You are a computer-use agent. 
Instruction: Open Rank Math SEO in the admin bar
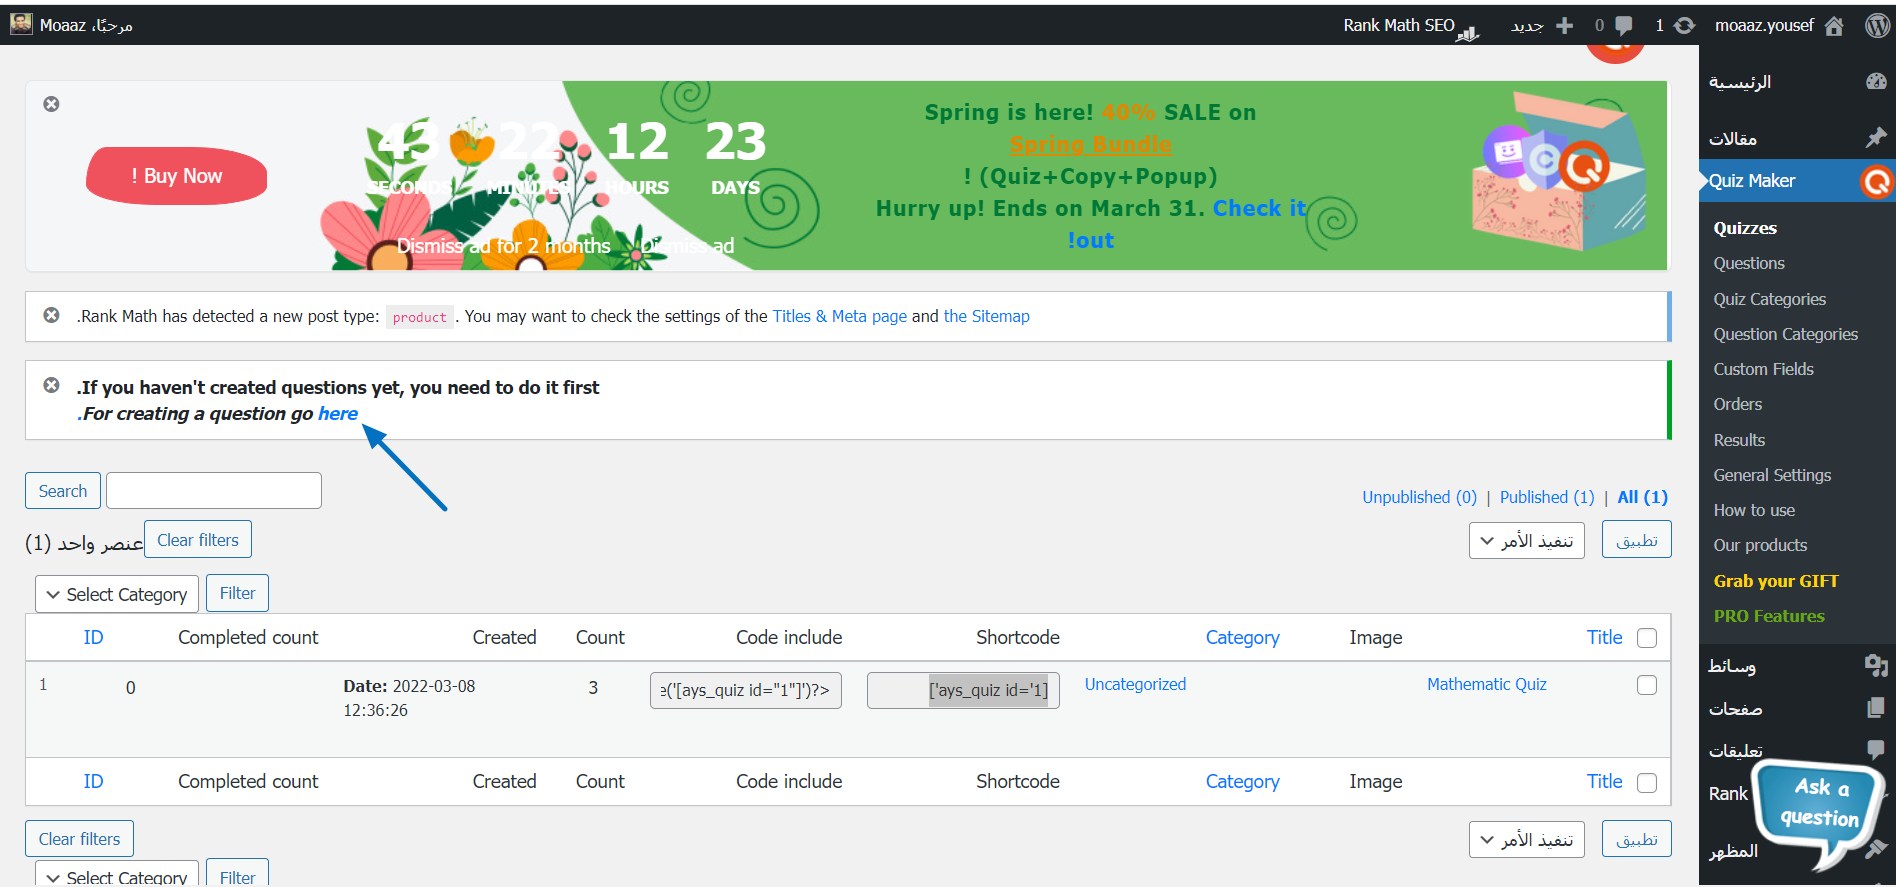[1410, 26]
